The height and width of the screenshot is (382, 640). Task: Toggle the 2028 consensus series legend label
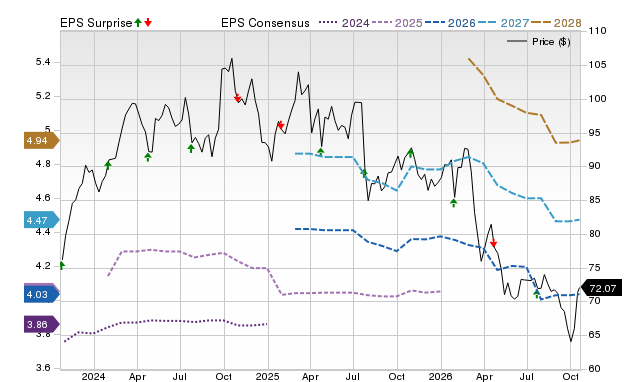(568, 23)
